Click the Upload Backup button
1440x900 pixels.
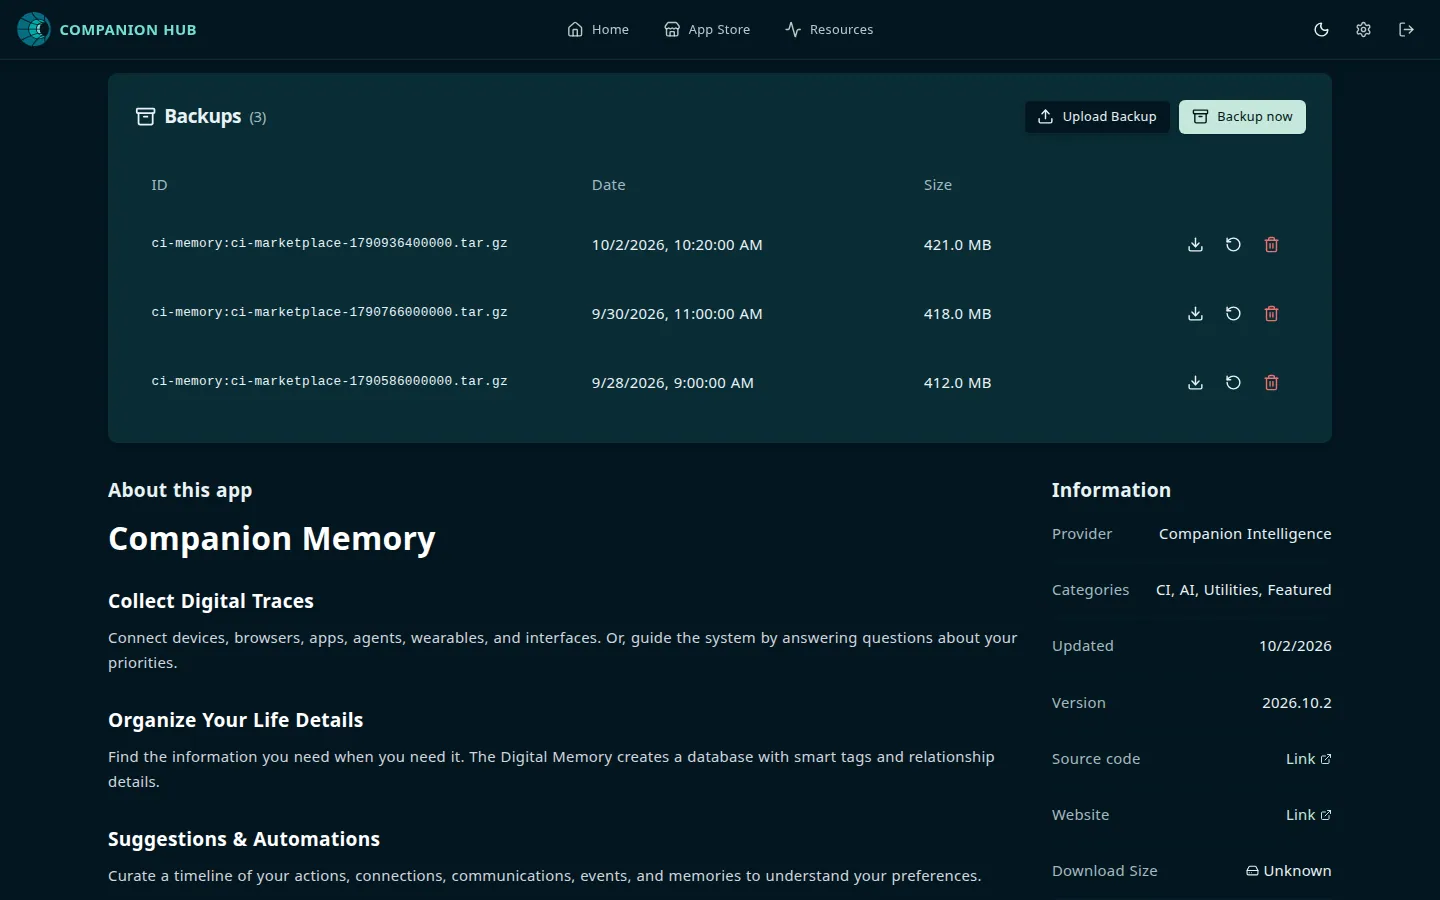1097,117
